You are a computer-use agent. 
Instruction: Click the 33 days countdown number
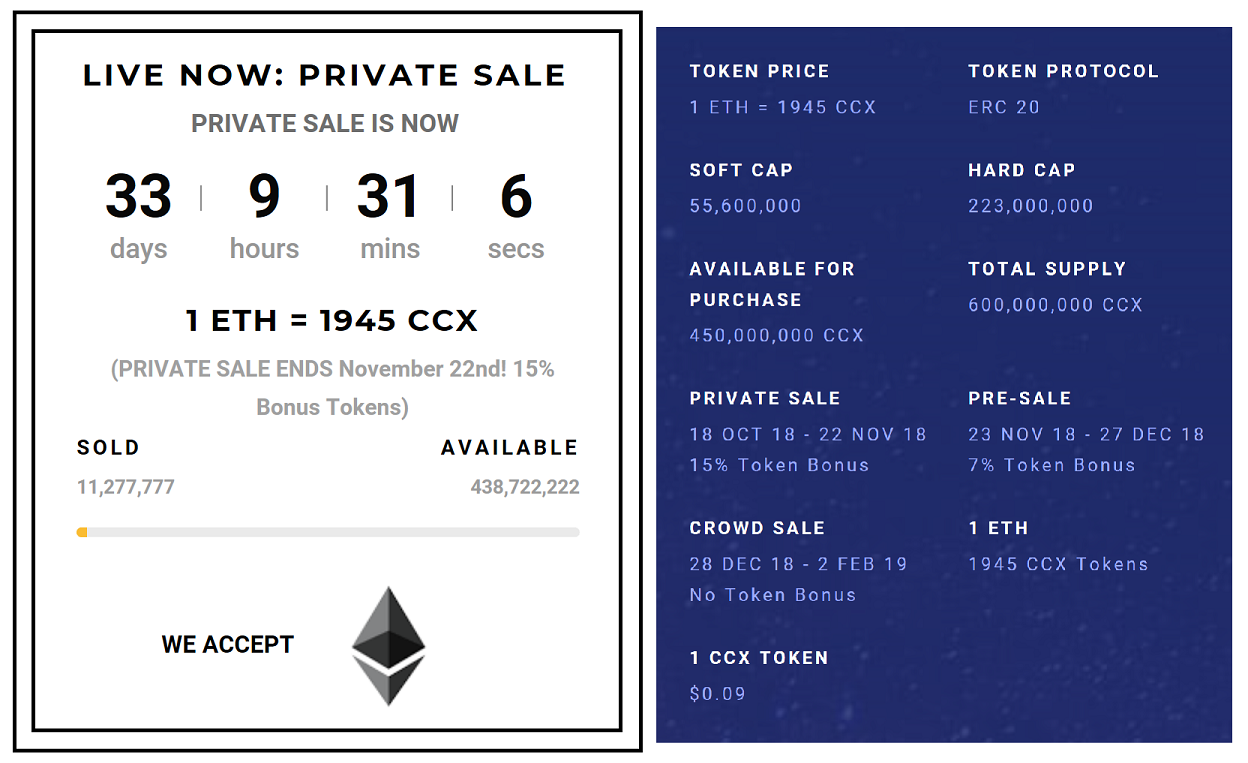[x=139, y=196]
